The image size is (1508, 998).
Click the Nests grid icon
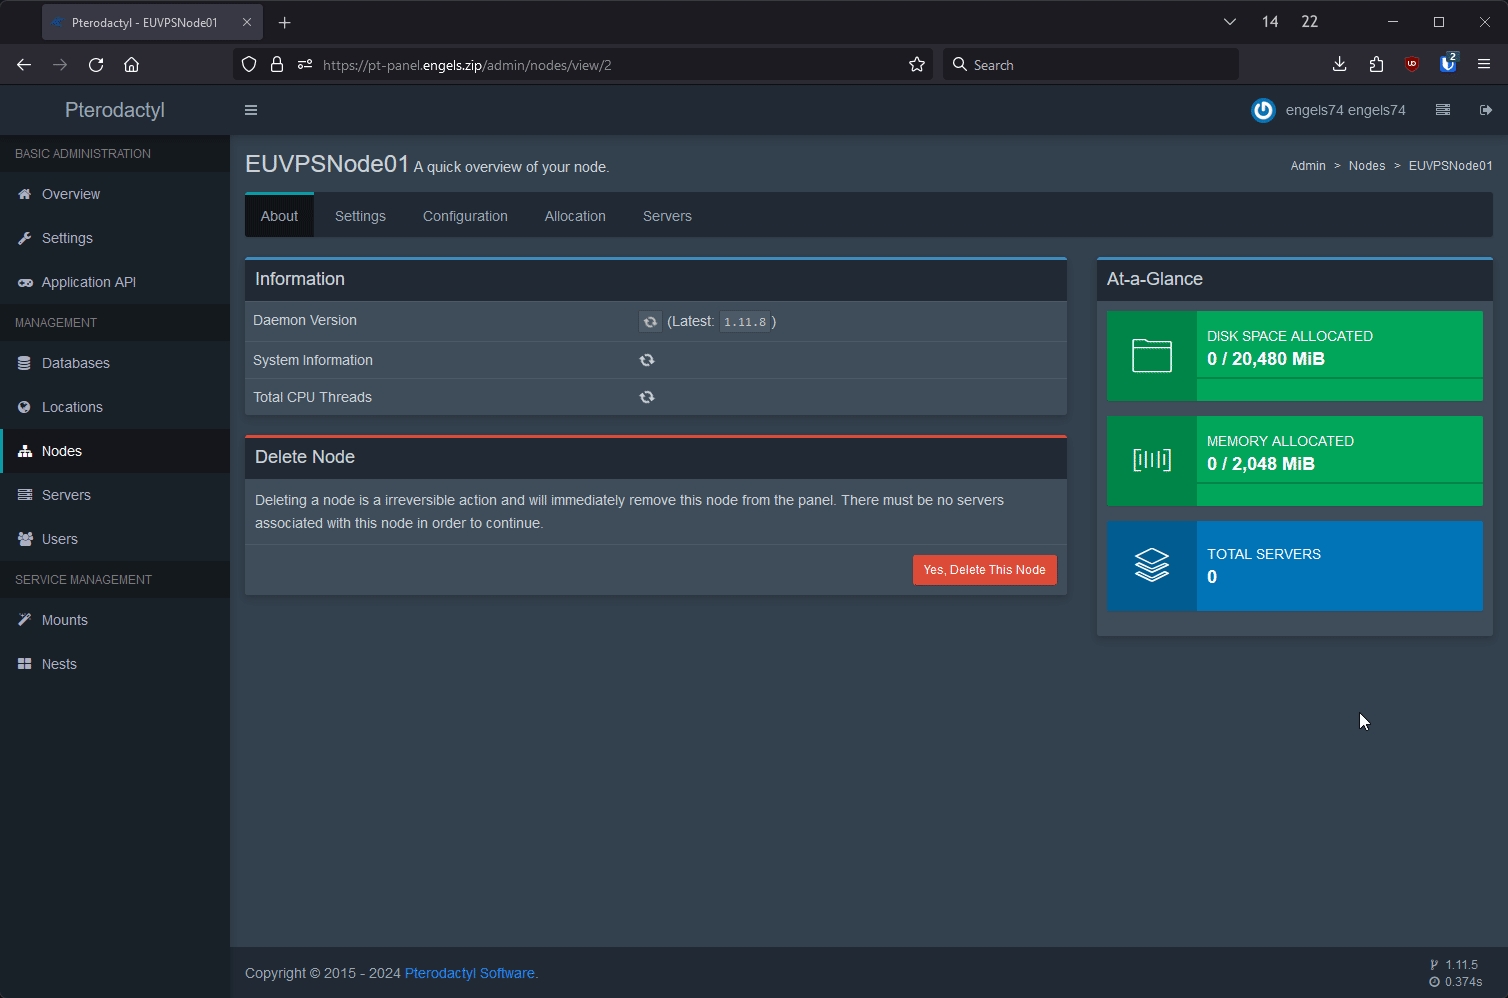click(x=24, y=664)
